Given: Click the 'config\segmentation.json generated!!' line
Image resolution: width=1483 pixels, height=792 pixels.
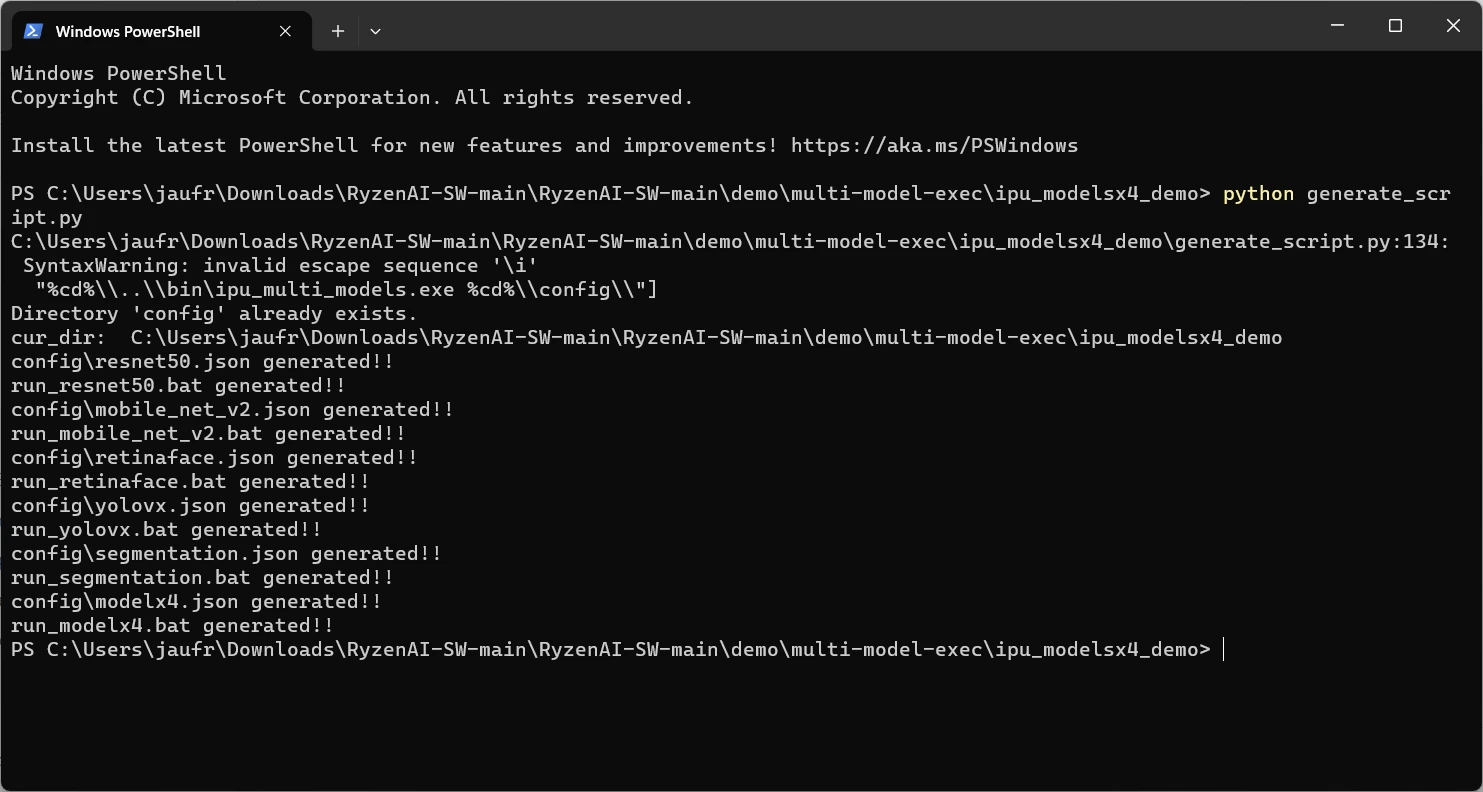Looking at the screenshot, I should tap(226, 554).
